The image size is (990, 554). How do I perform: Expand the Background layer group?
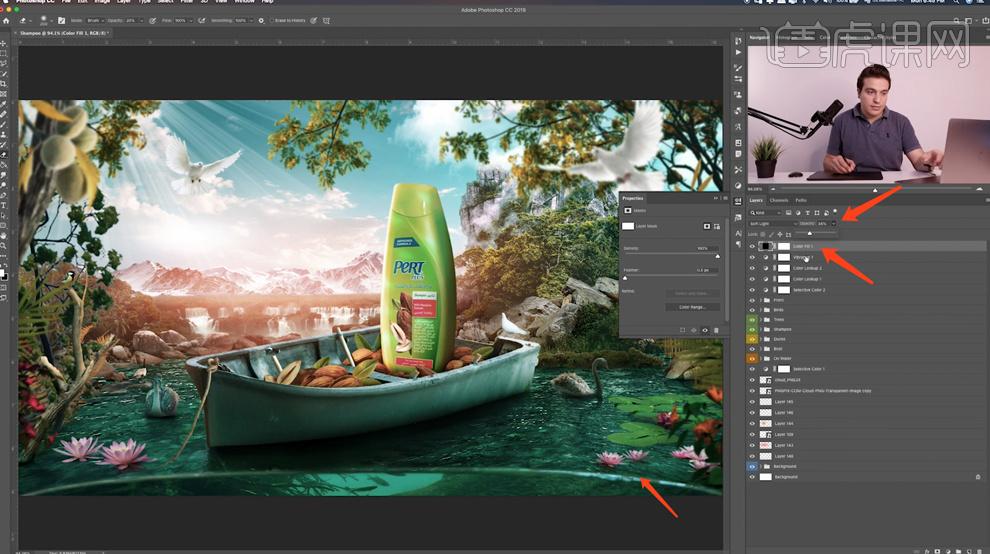coord(761,466)
